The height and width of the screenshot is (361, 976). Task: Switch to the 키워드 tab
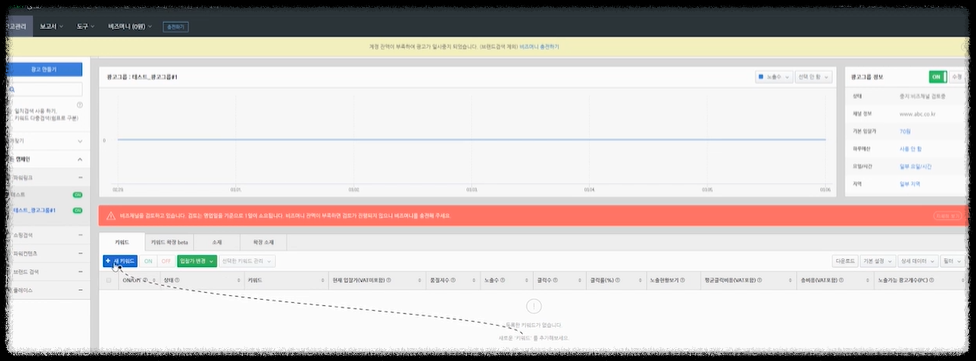[x=121, y=242]
